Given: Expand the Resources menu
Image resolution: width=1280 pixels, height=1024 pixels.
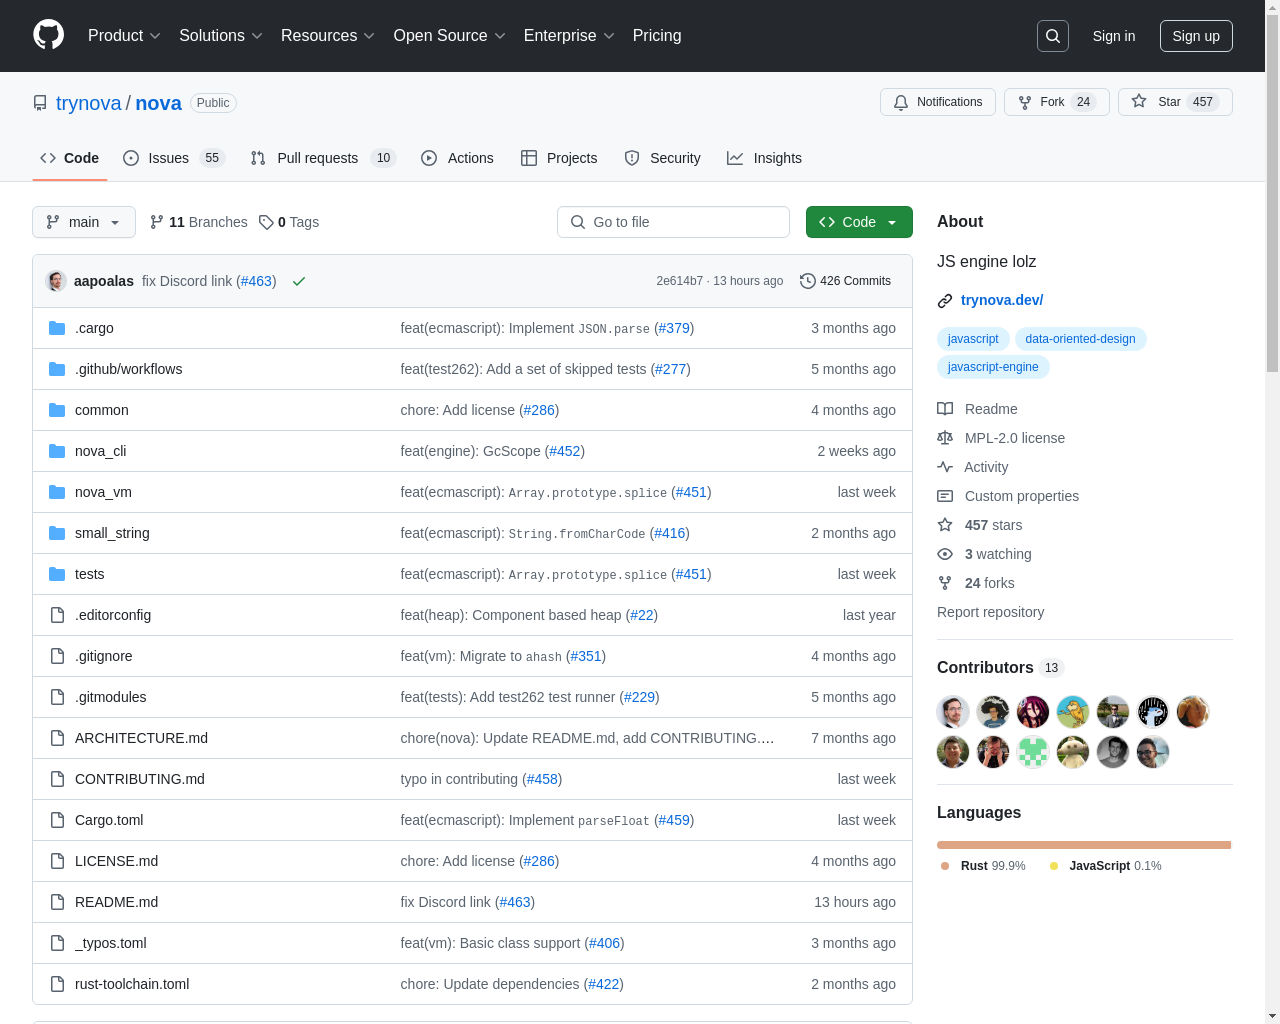Looking at the screenshot, I should [x=328, y=36].
